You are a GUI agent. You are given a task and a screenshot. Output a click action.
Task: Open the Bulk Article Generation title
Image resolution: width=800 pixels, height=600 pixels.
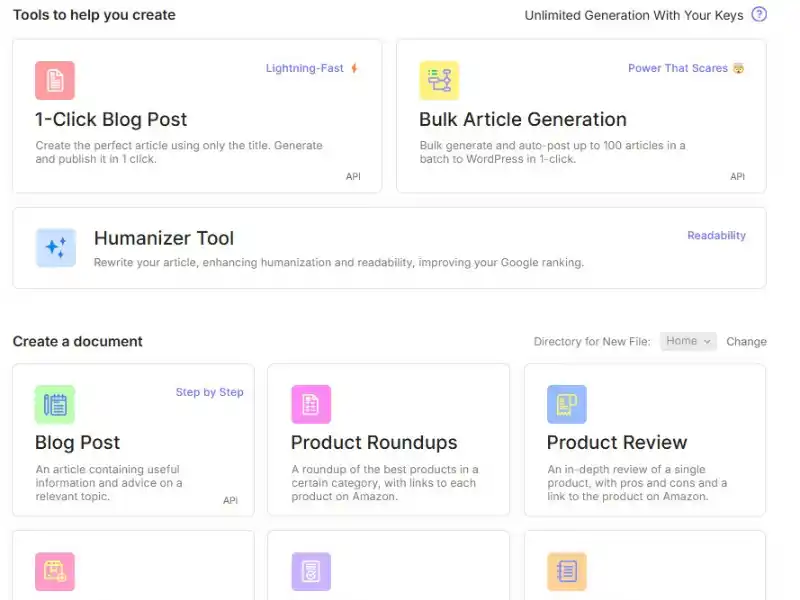(x=522, y=120)
